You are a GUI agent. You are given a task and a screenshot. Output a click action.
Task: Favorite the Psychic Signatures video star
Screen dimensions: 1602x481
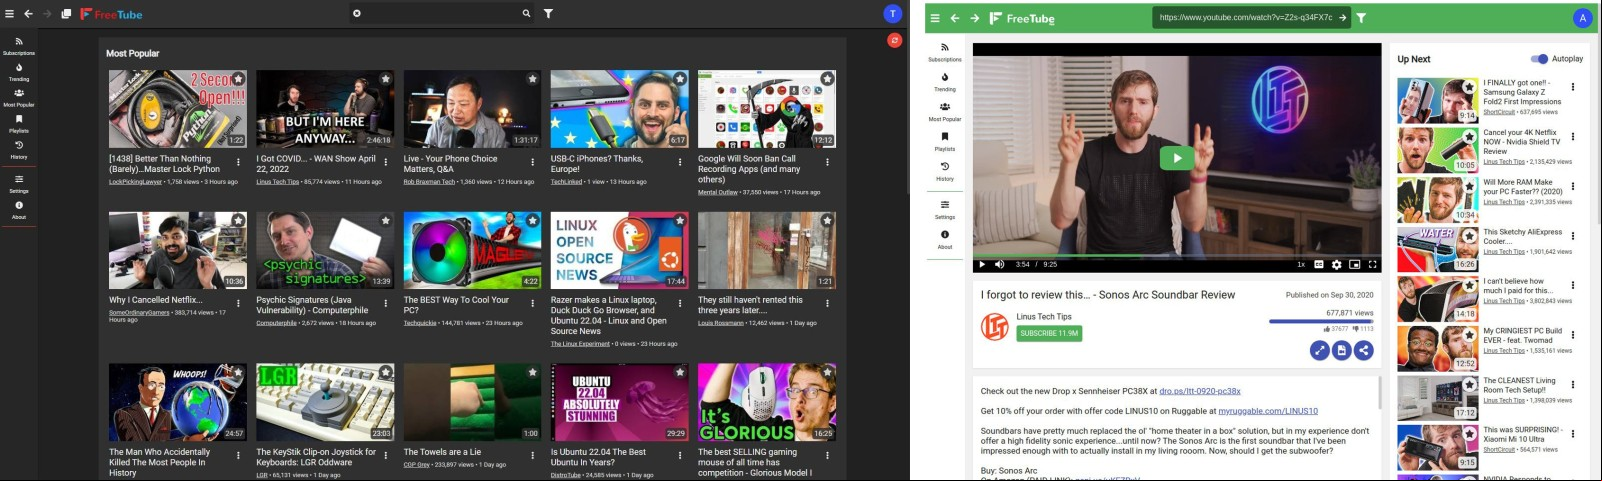(385, 220)
